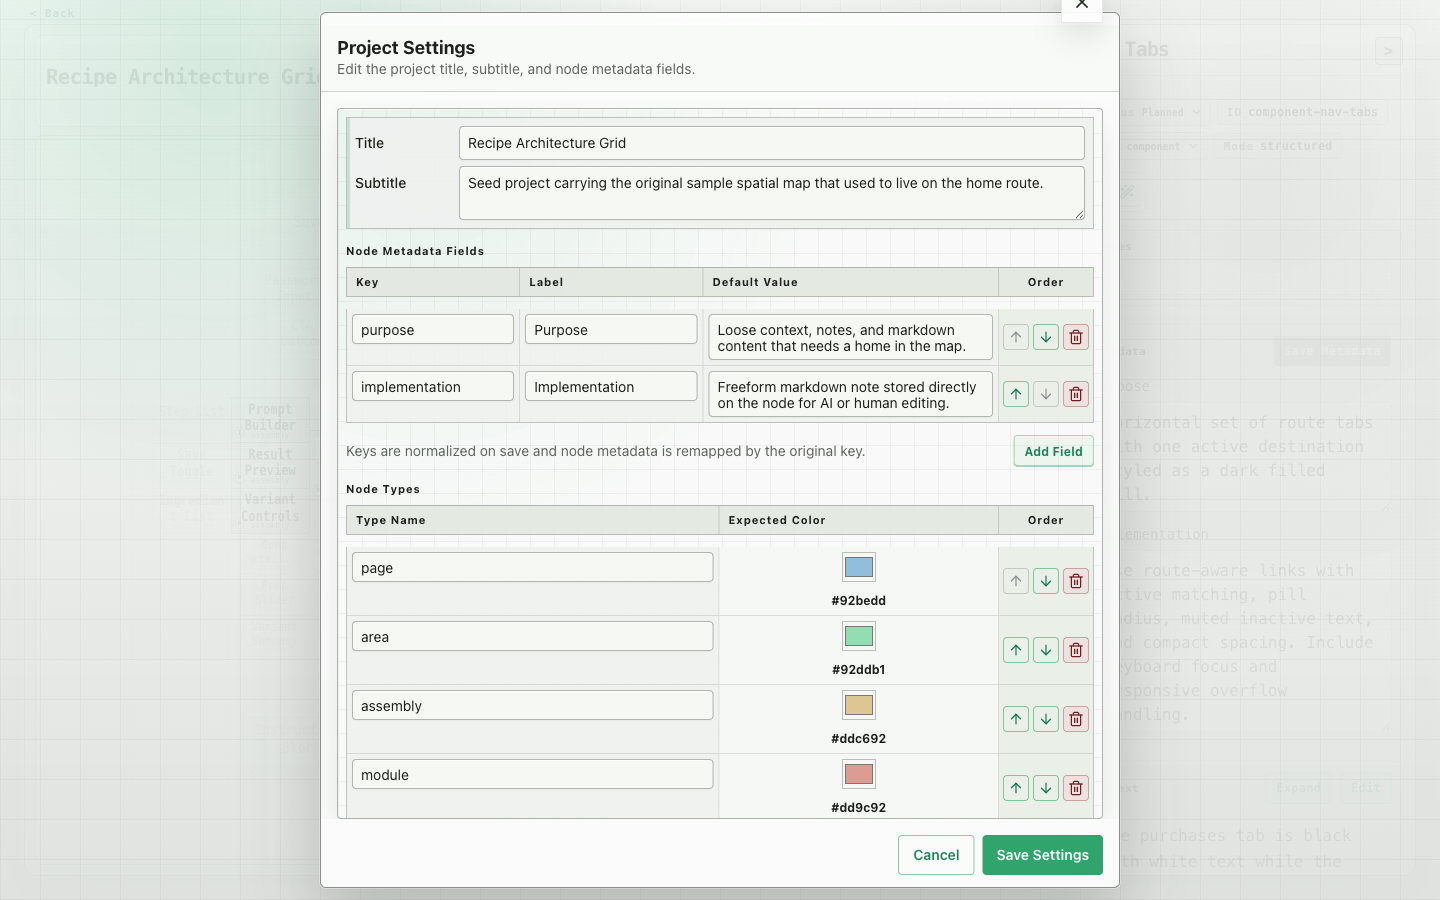Delete the assembly node type
Viewport: 1440px width, 900px height.
point(1076,719)
